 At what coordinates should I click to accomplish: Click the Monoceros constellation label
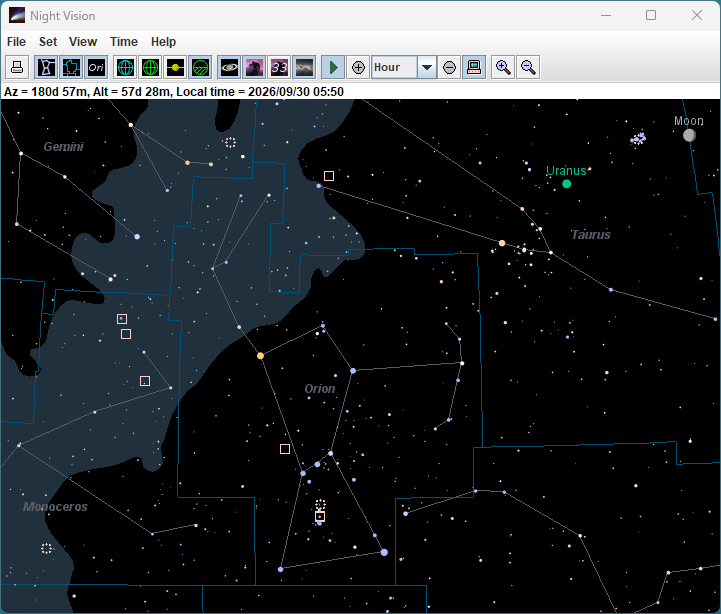[55, 507]
